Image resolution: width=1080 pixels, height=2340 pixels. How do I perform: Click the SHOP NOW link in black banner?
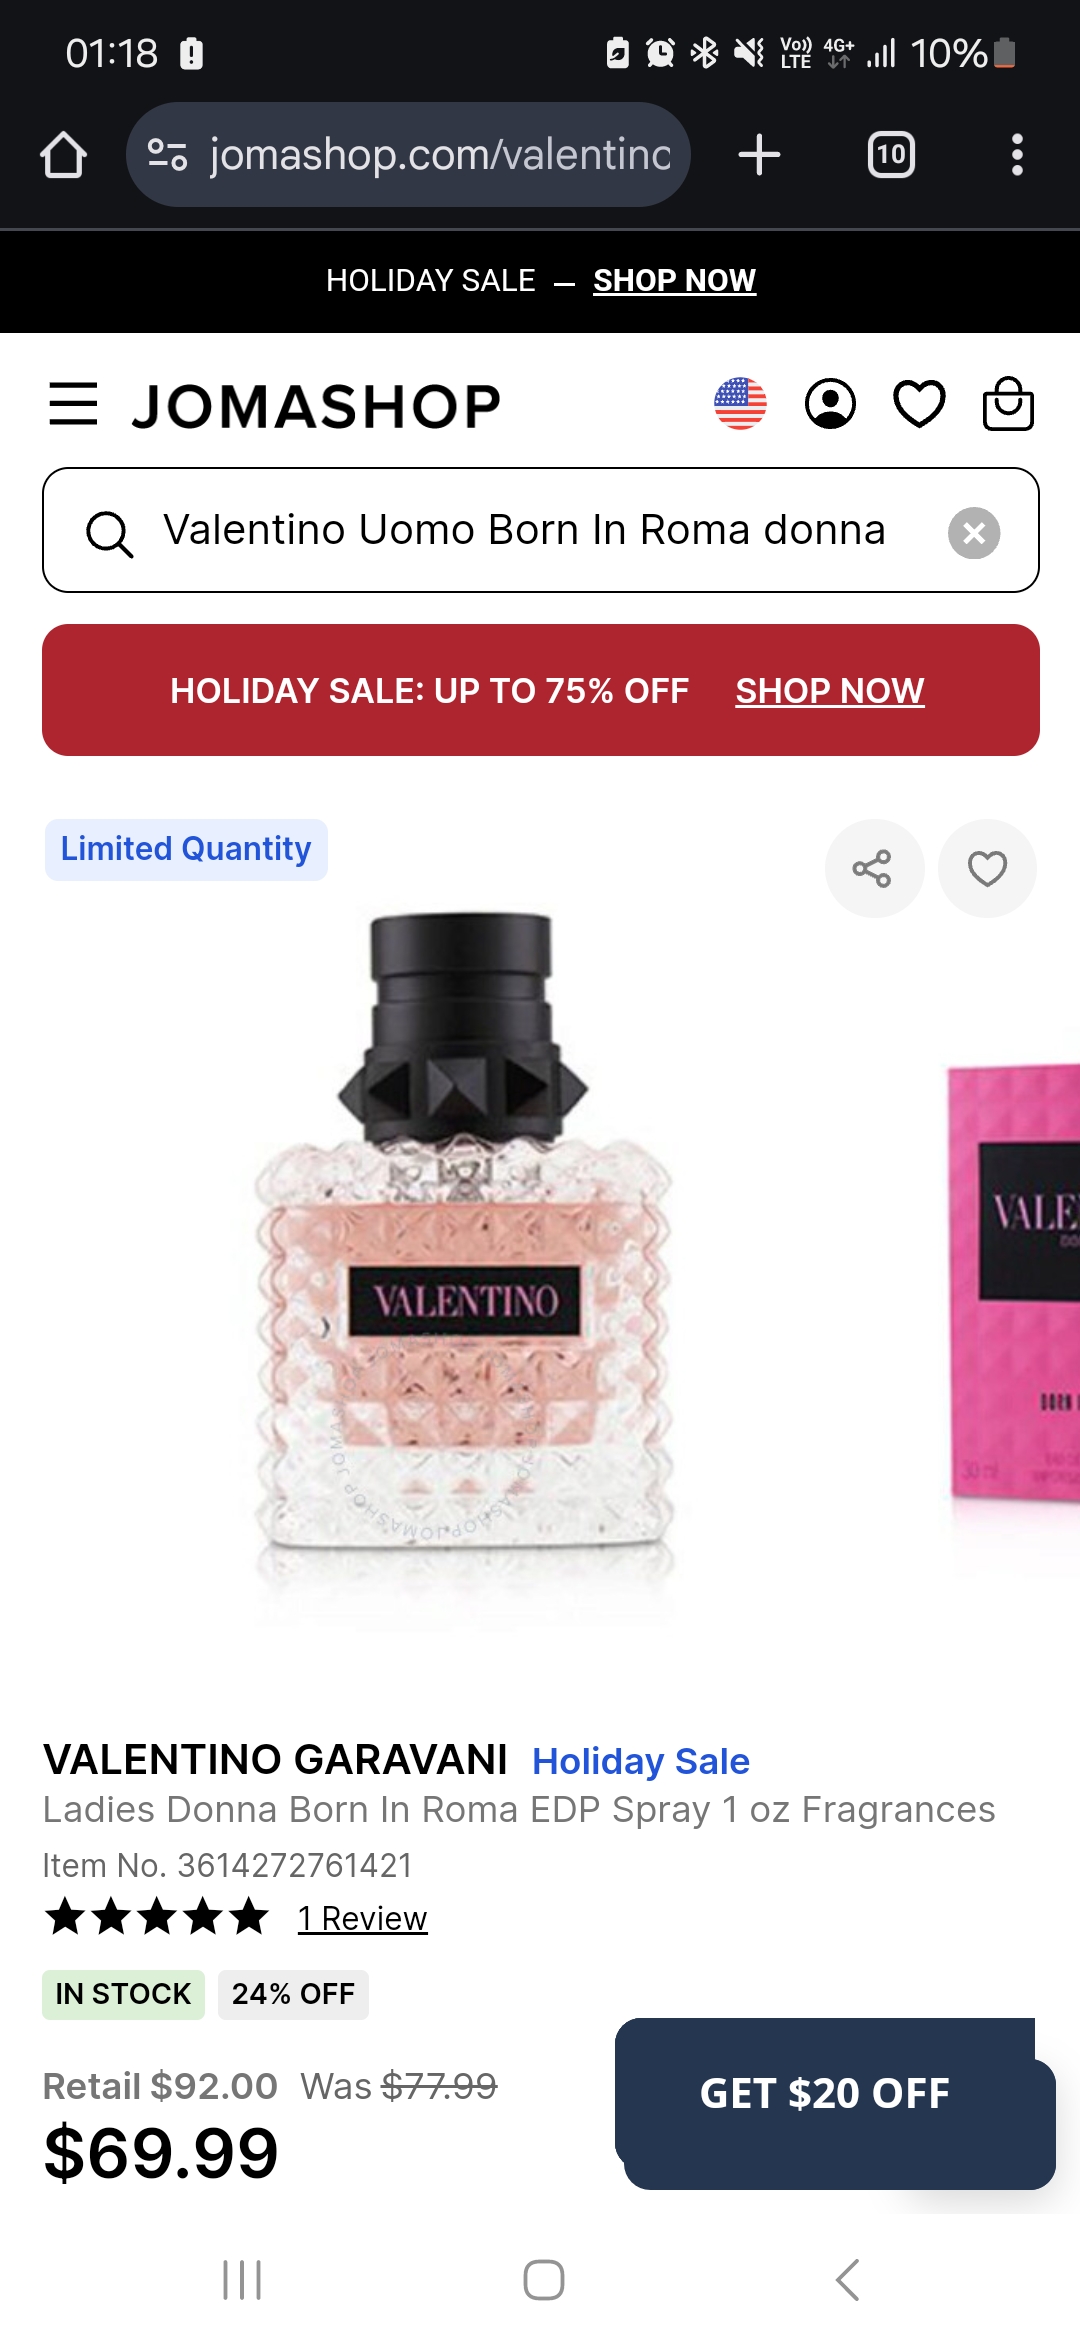[674, 281]
